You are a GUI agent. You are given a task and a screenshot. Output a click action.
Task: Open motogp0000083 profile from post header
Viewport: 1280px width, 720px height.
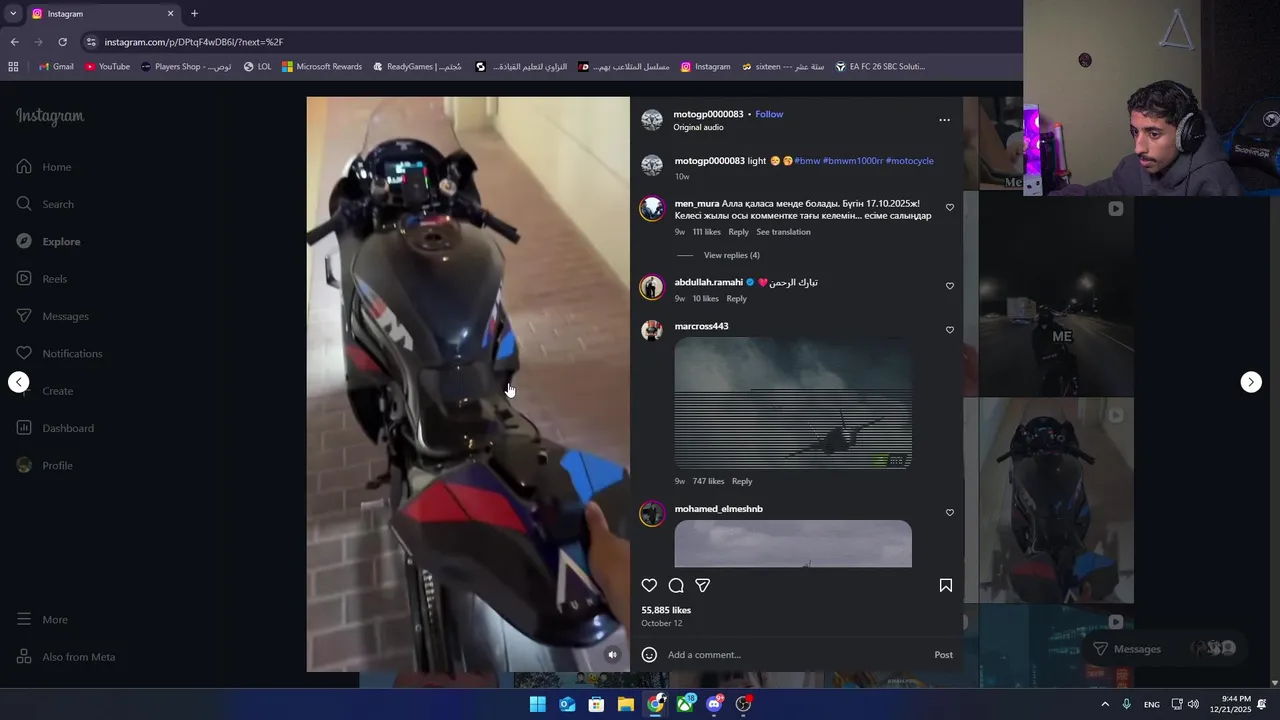(708, 114)
